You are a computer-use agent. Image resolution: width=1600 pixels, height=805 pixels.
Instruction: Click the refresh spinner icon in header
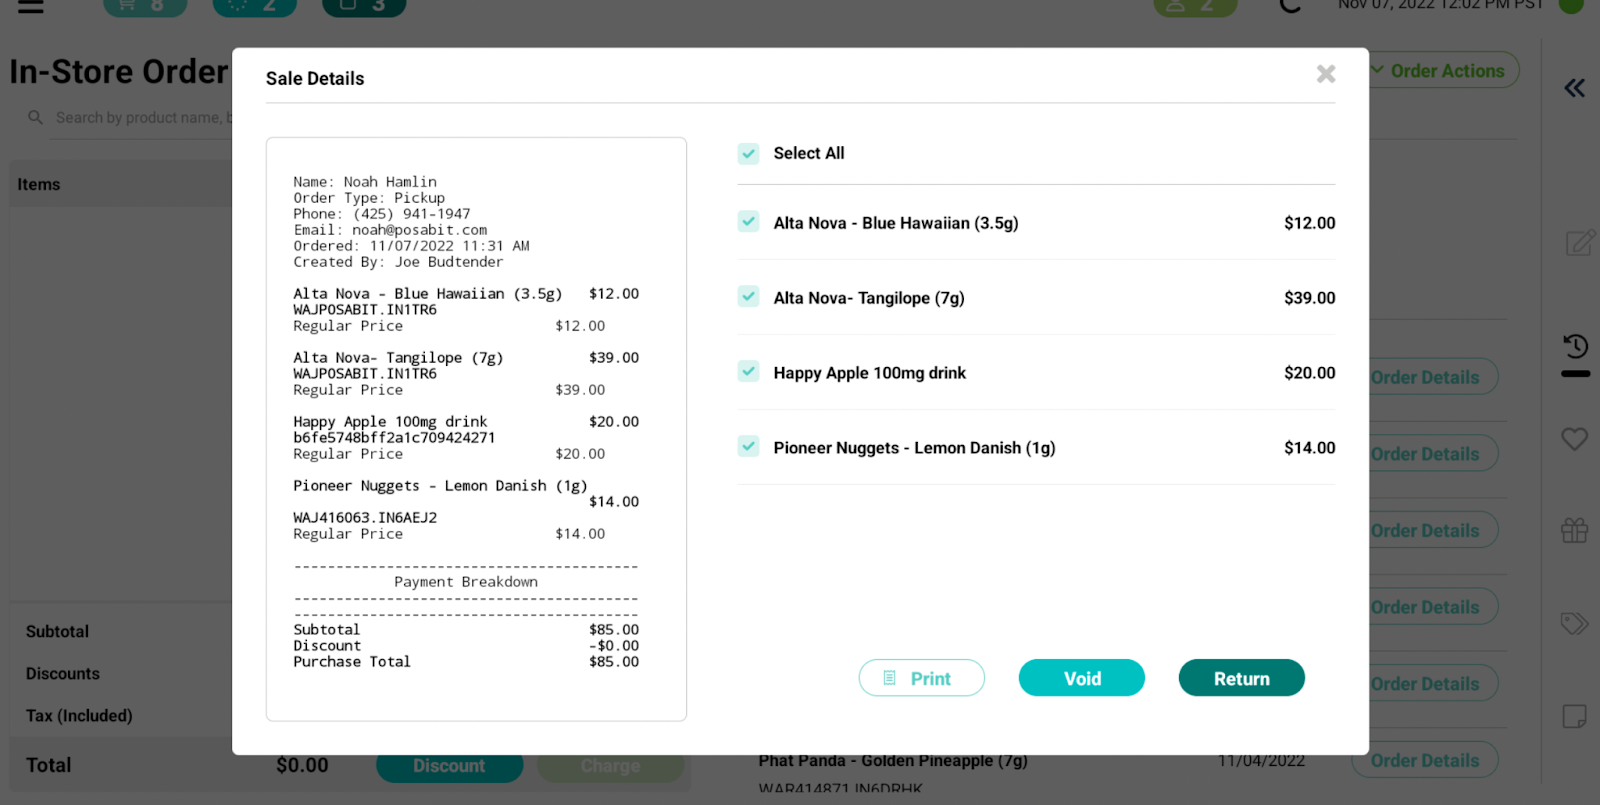click(x=1291, y=5)
